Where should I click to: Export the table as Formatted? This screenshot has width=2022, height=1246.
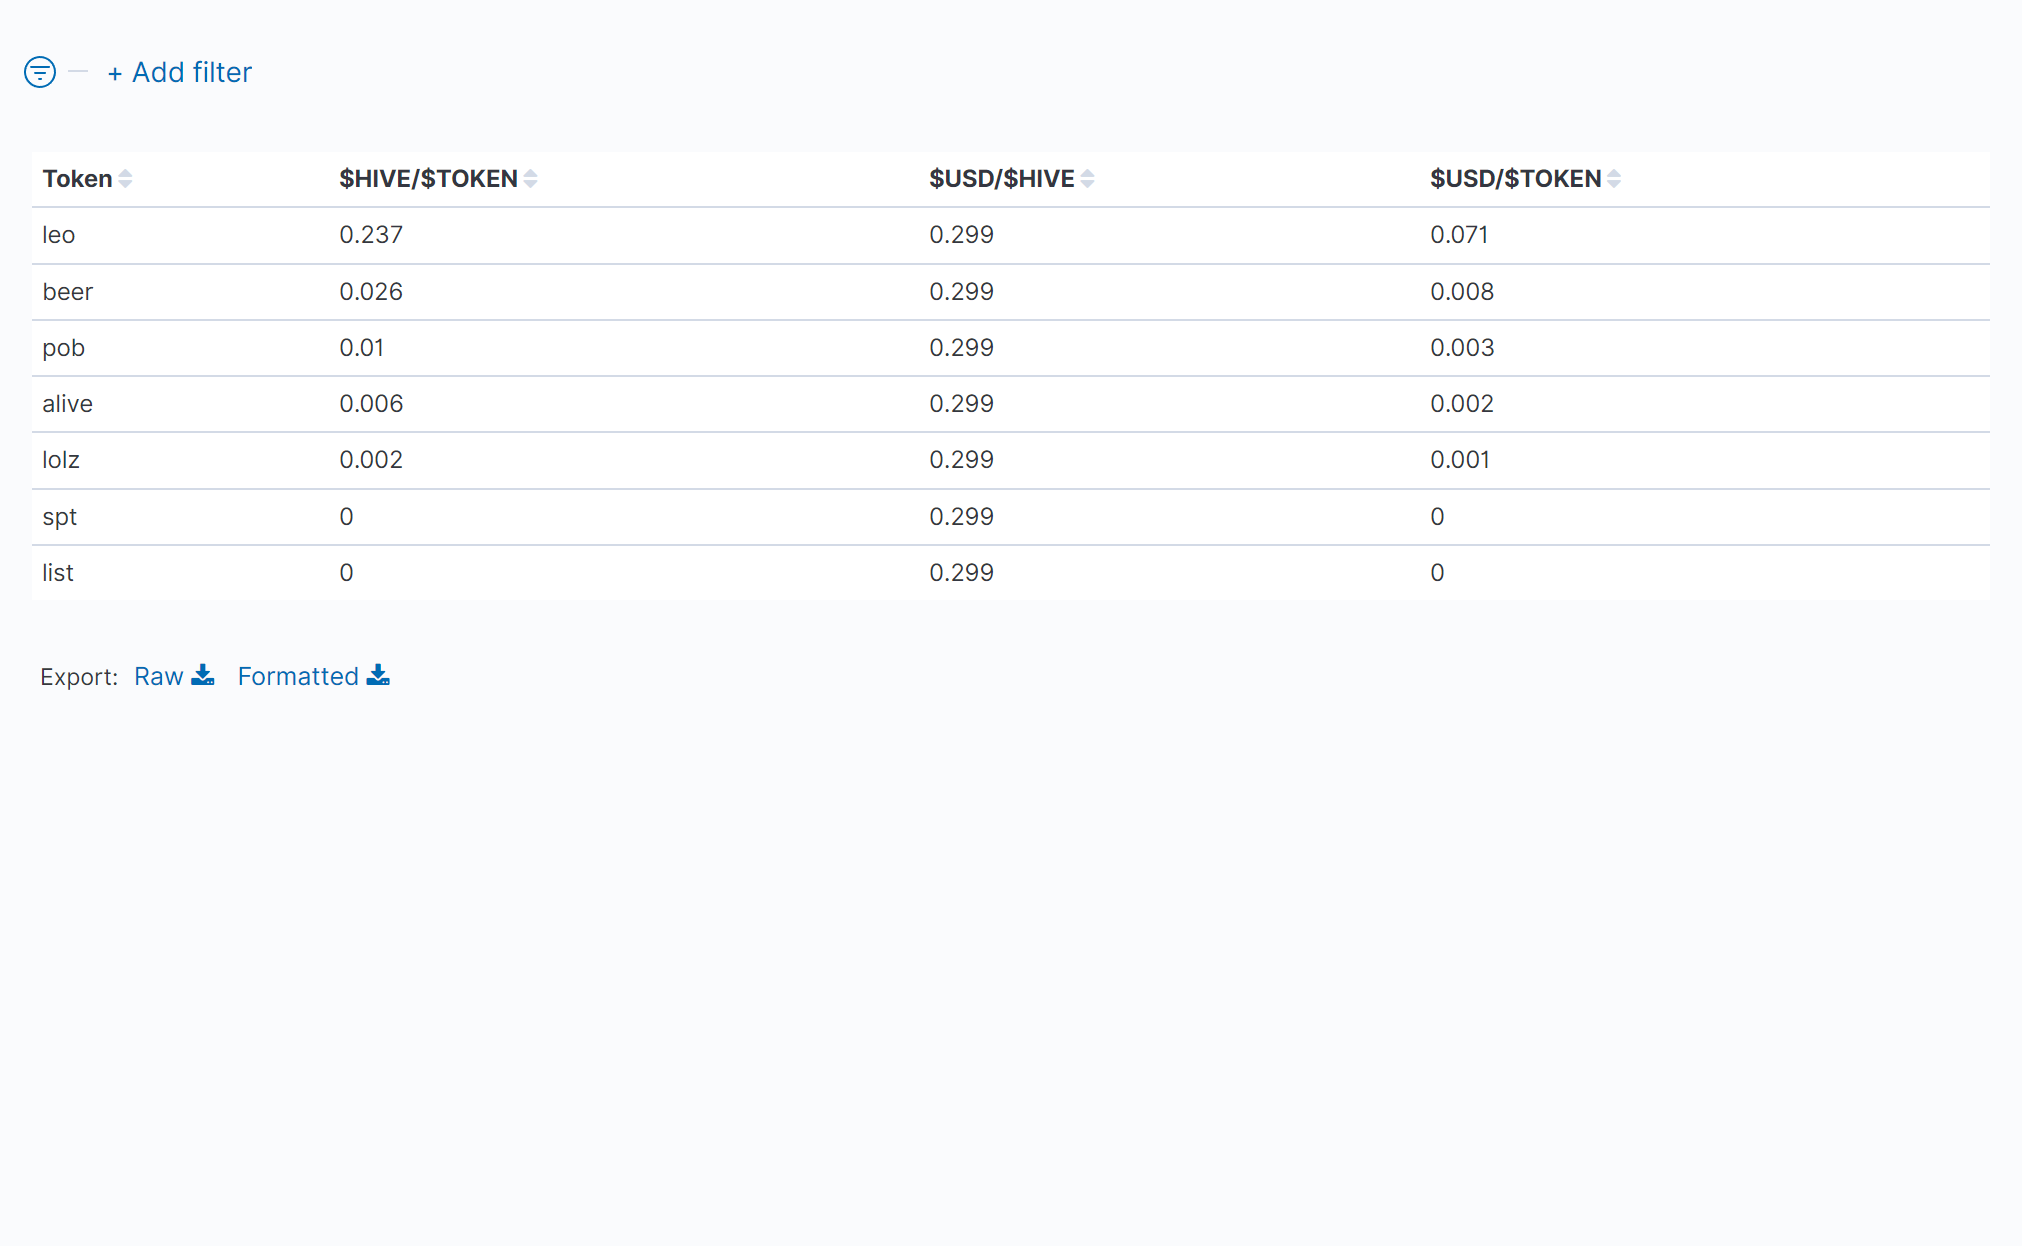[298, 677]
